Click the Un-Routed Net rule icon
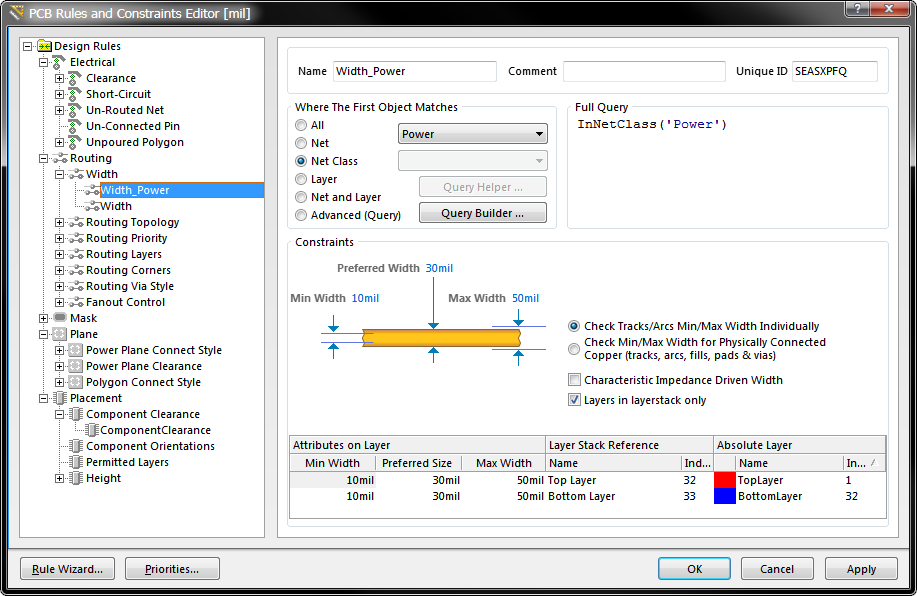Image resolution: width=917 pixels, height=596 pixels. (75, 110)
